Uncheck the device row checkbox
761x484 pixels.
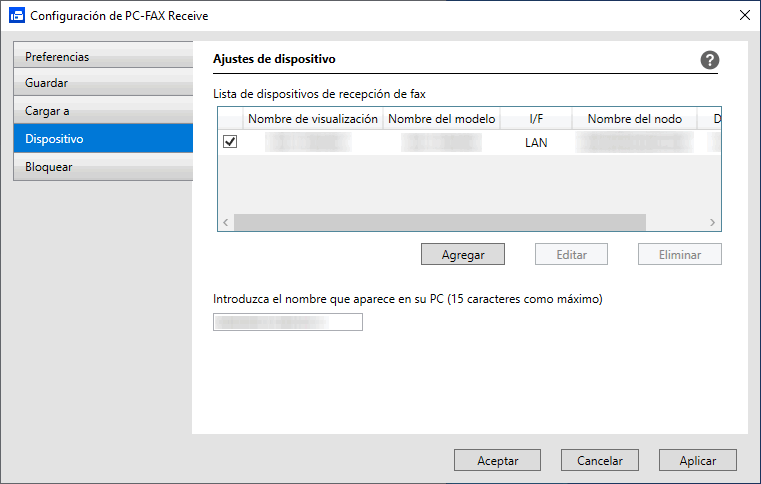coord(230,143)
